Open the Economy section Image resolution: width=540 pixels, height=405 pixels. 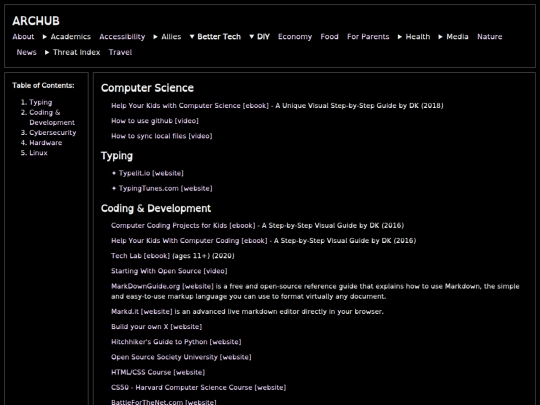[x=295, y=37]
